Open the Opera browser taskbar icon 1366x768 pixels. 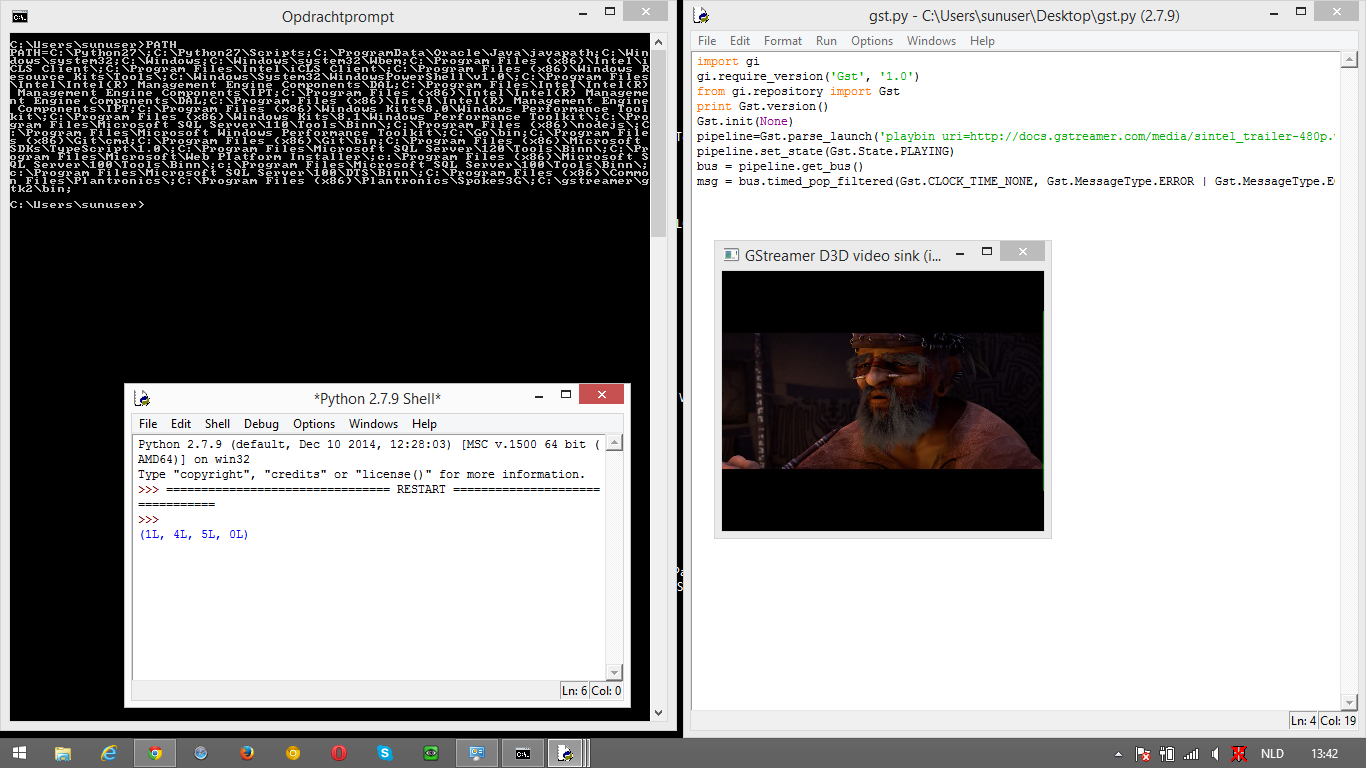[339, 753]
